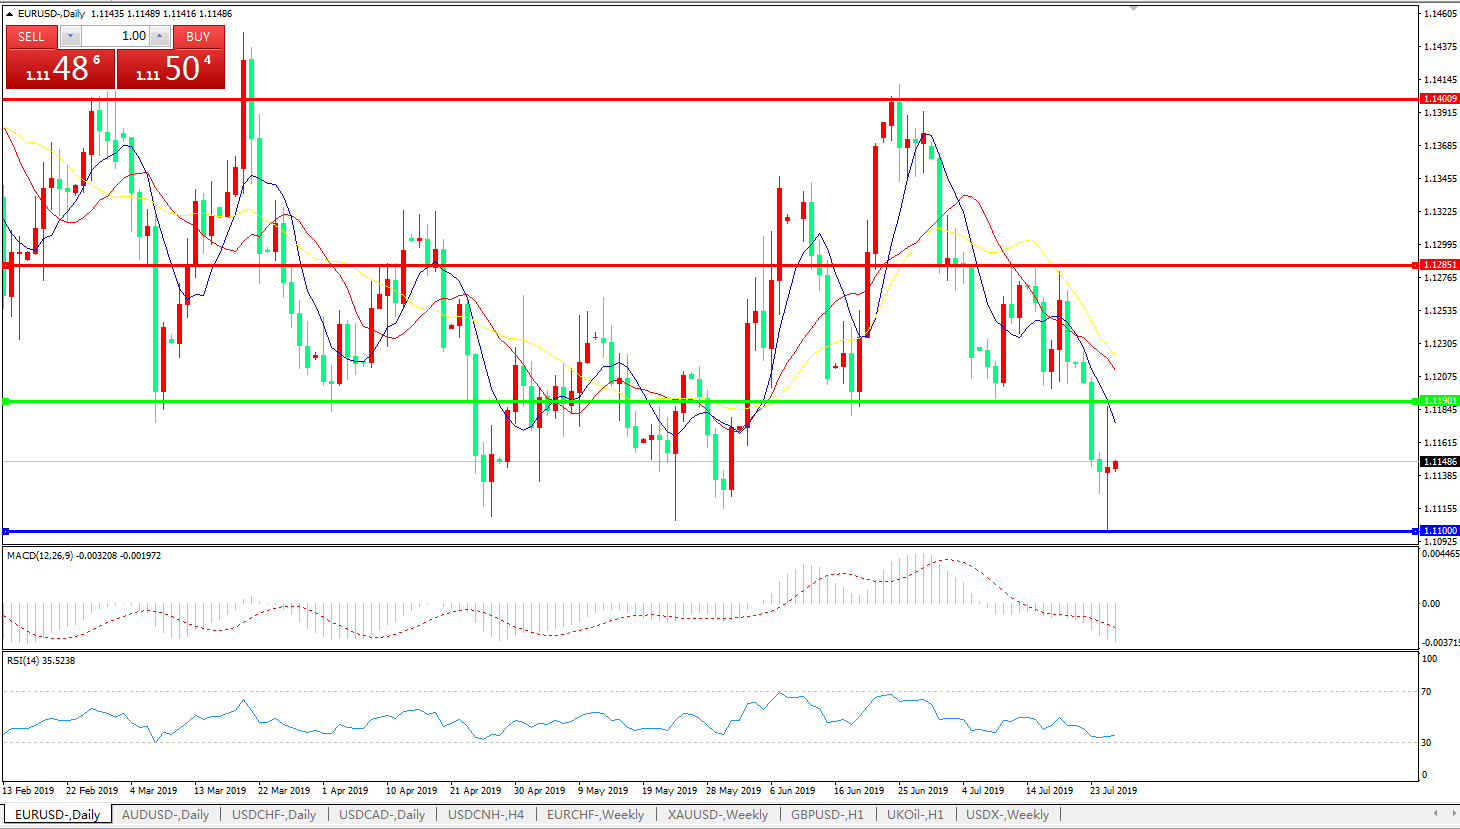The height and width of the screenshot is (829, 1460).
Task: Click the SELL button
Action: click(x=31, y=36)
